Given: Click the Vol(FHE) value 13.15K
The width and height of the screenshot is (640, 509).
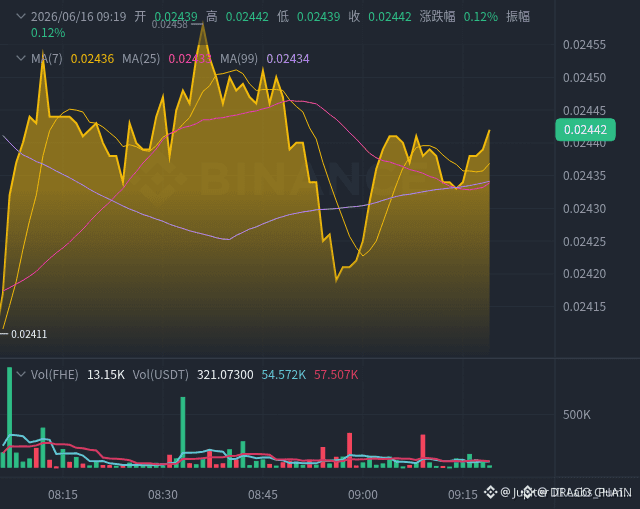Looking at the screenshot, I should 106,375.
